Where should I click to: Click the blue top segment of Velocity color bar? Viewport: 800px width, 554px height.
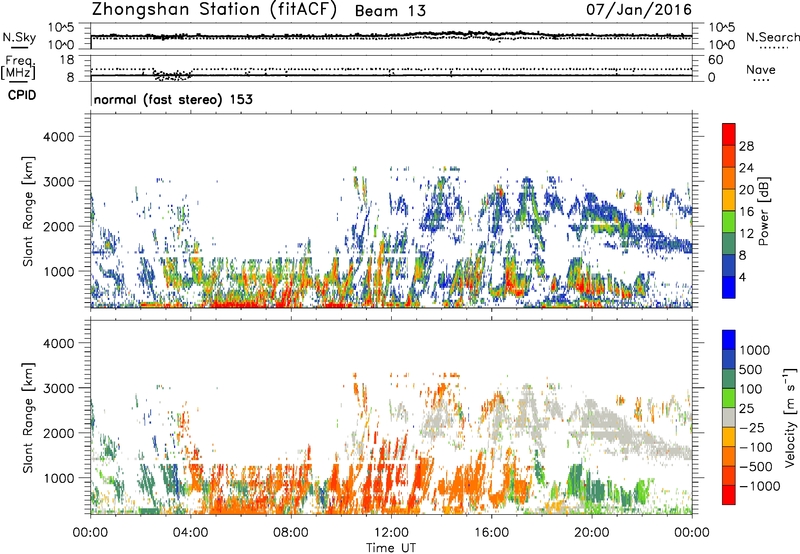(729, 340)
